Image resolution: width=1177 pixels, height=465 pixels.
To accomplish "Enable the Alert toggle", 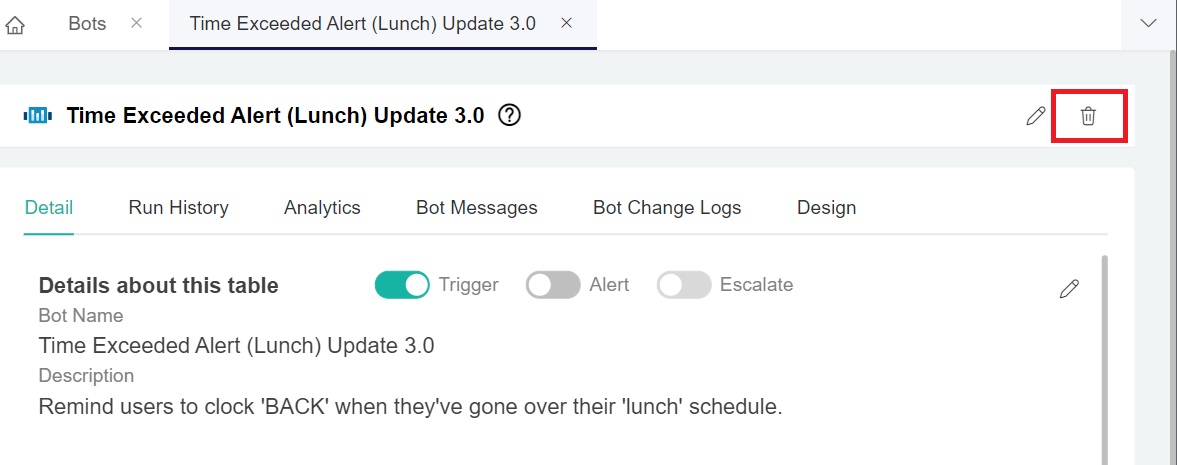I will [553, 285].
